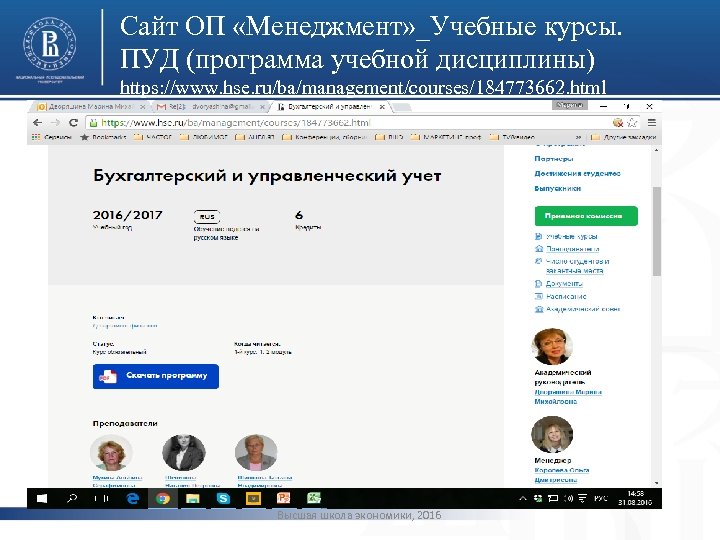Open the Число студентов и вакантные места link
The height and width of the screenshot is (540, 720).
[x=578, y=266]
